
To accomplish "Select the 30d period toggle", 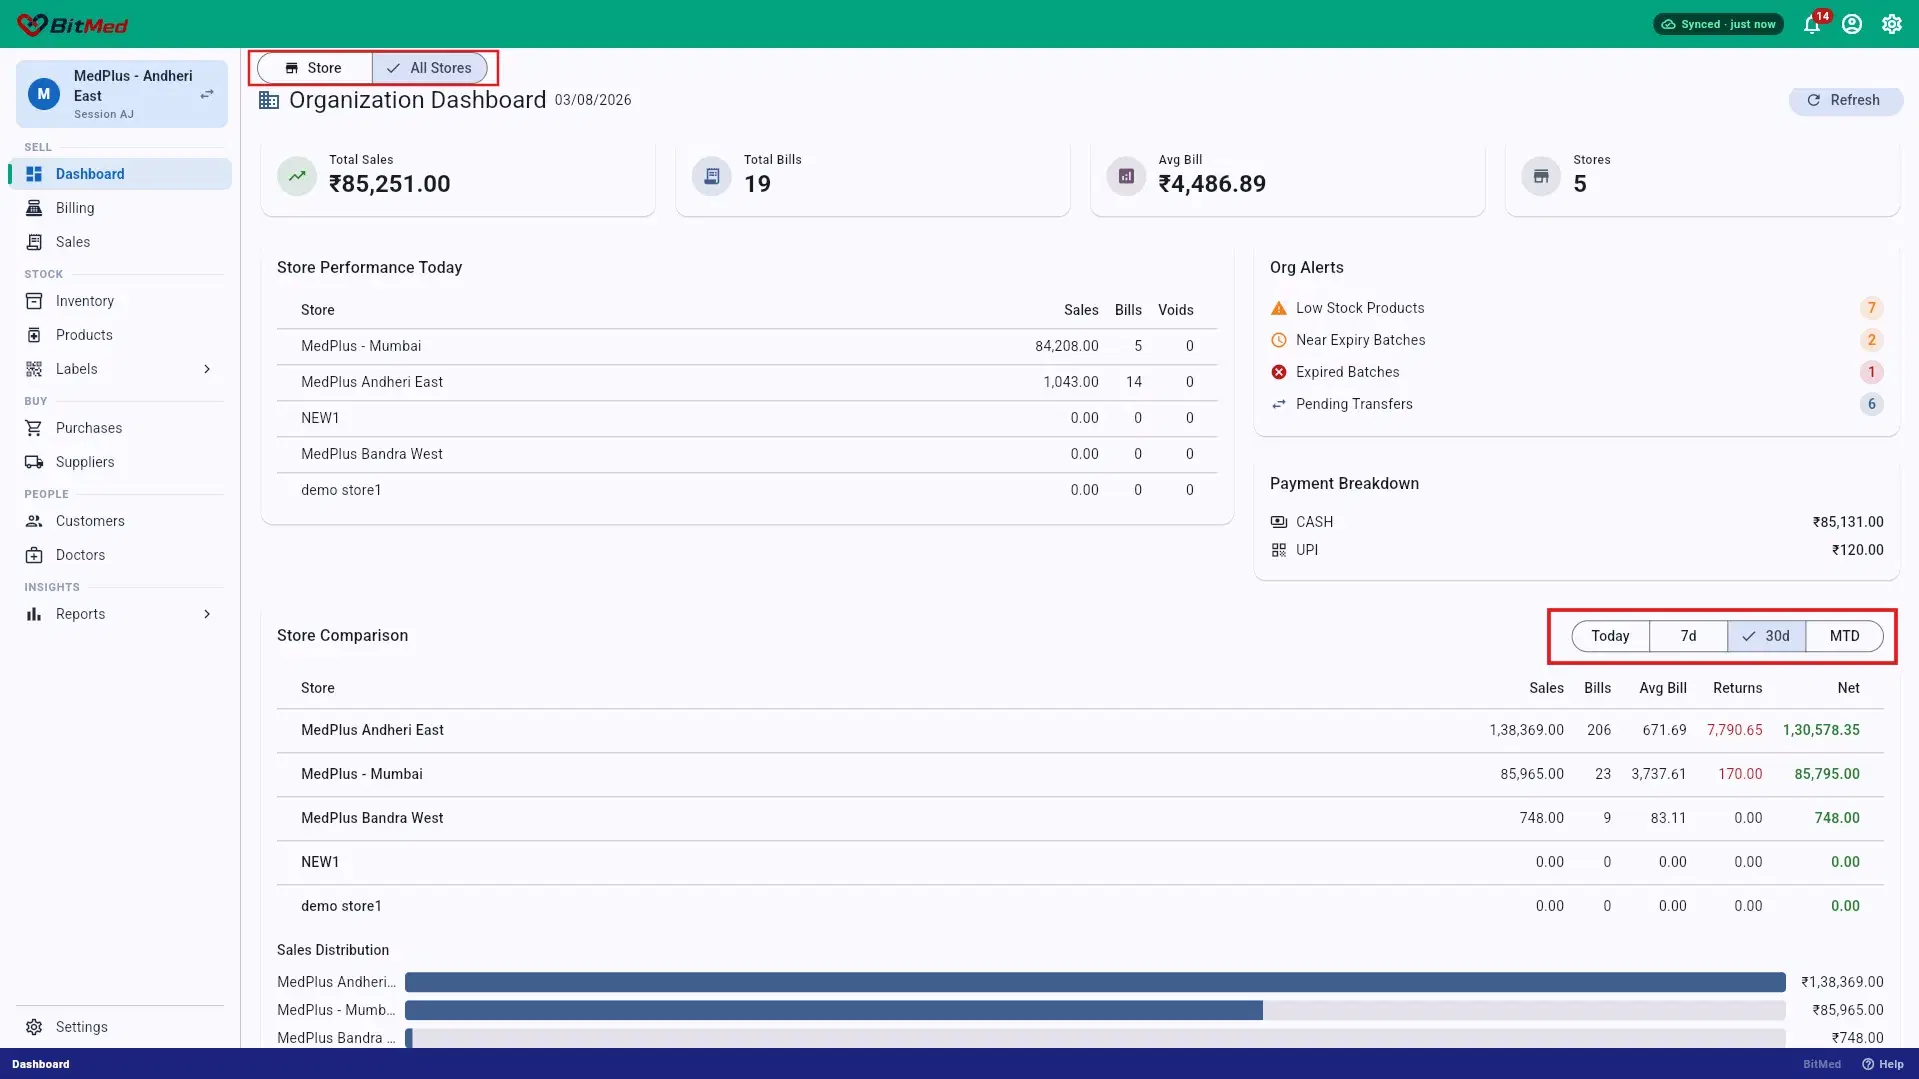I will (1766, 636).
